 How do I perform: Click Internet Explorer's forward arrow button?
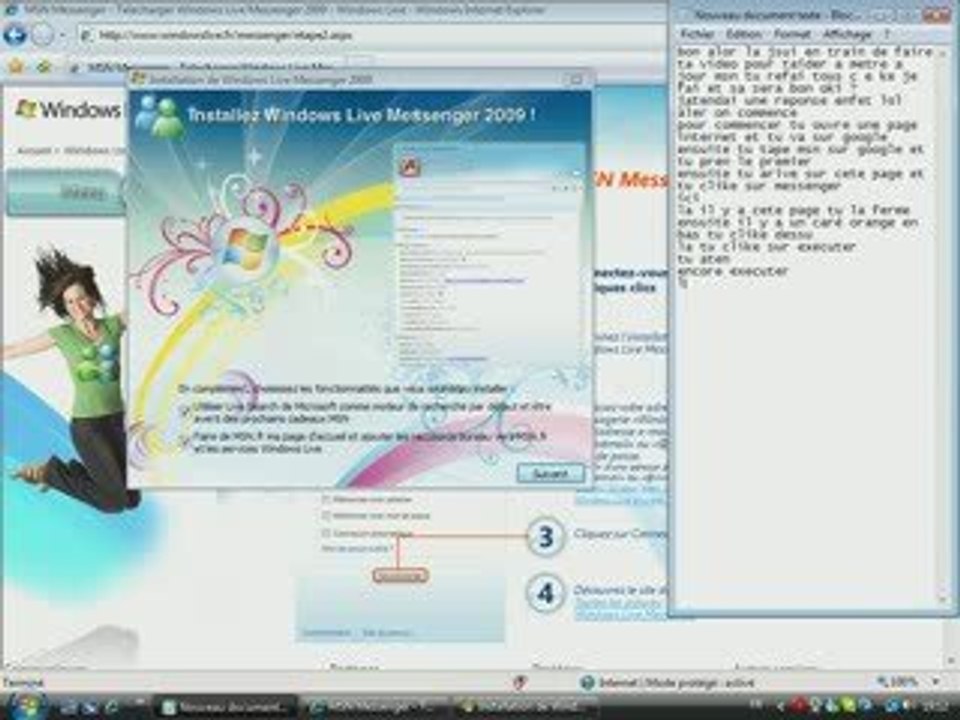43,35
